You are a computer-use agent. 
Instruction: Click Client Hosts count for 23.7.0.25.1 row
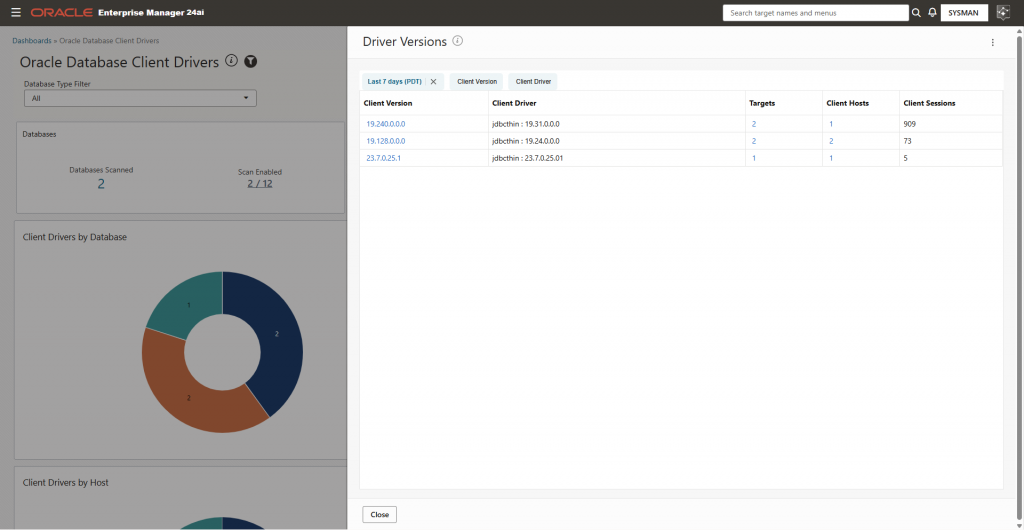[831, 158]
